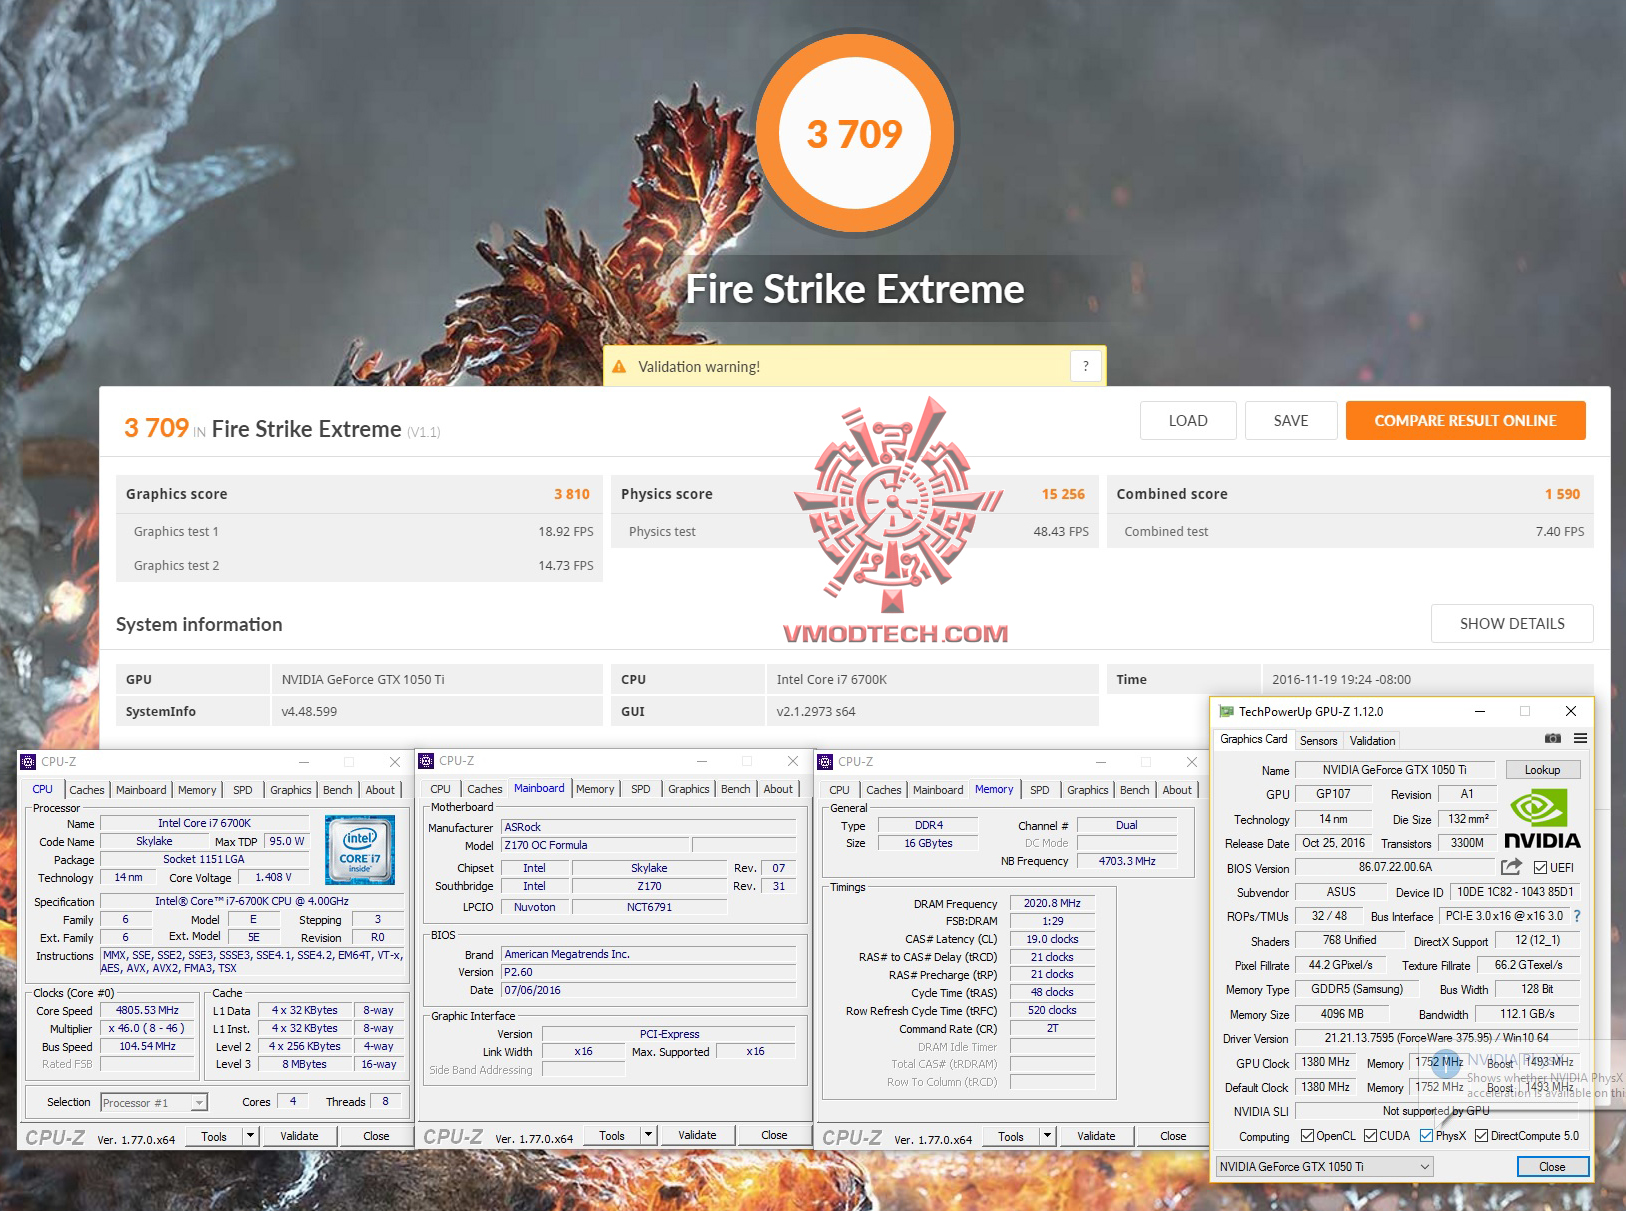Open the Processor #1 selection dropdown
This screenshot has height=1211, width=1626.
154,1103
